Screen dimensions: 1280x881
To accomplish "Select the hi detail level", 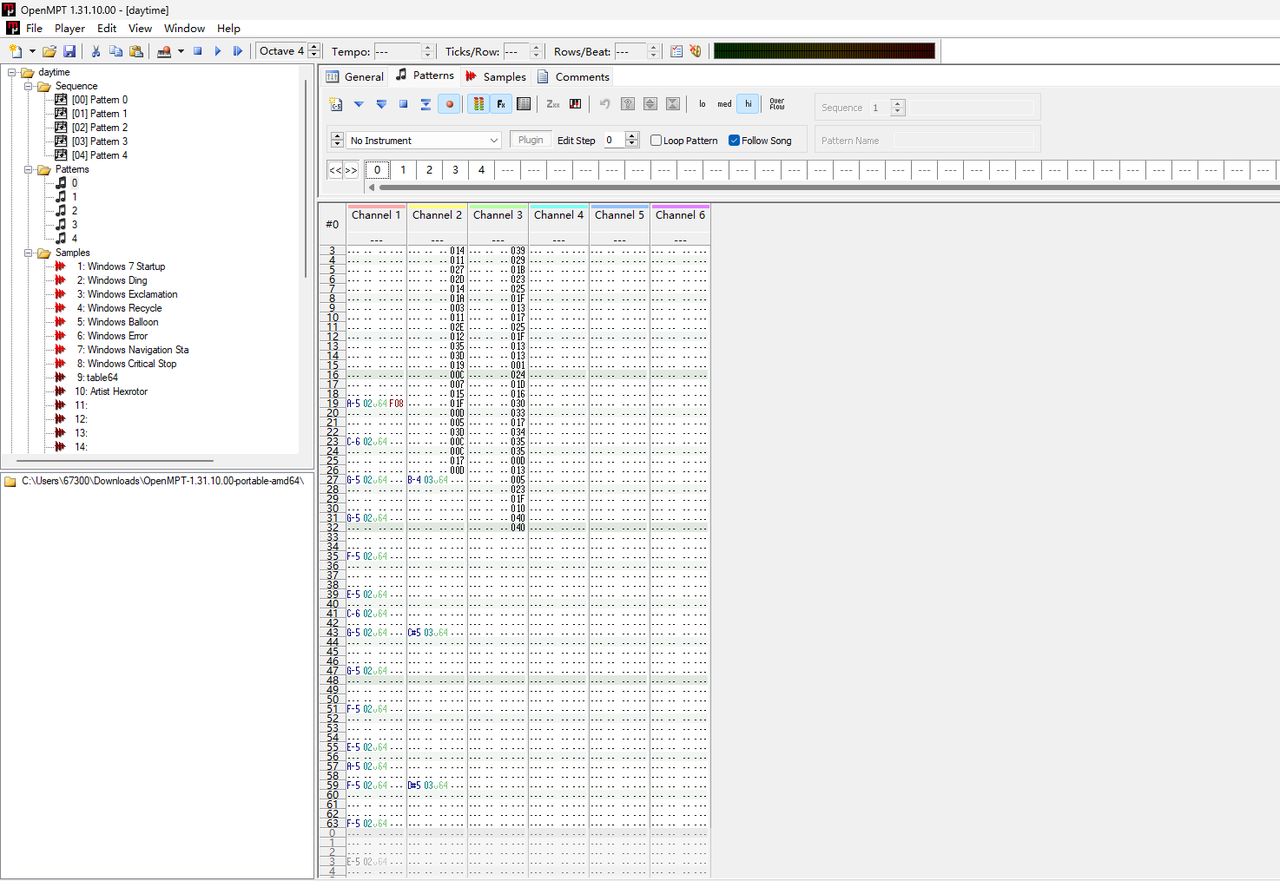I will 748,104.
